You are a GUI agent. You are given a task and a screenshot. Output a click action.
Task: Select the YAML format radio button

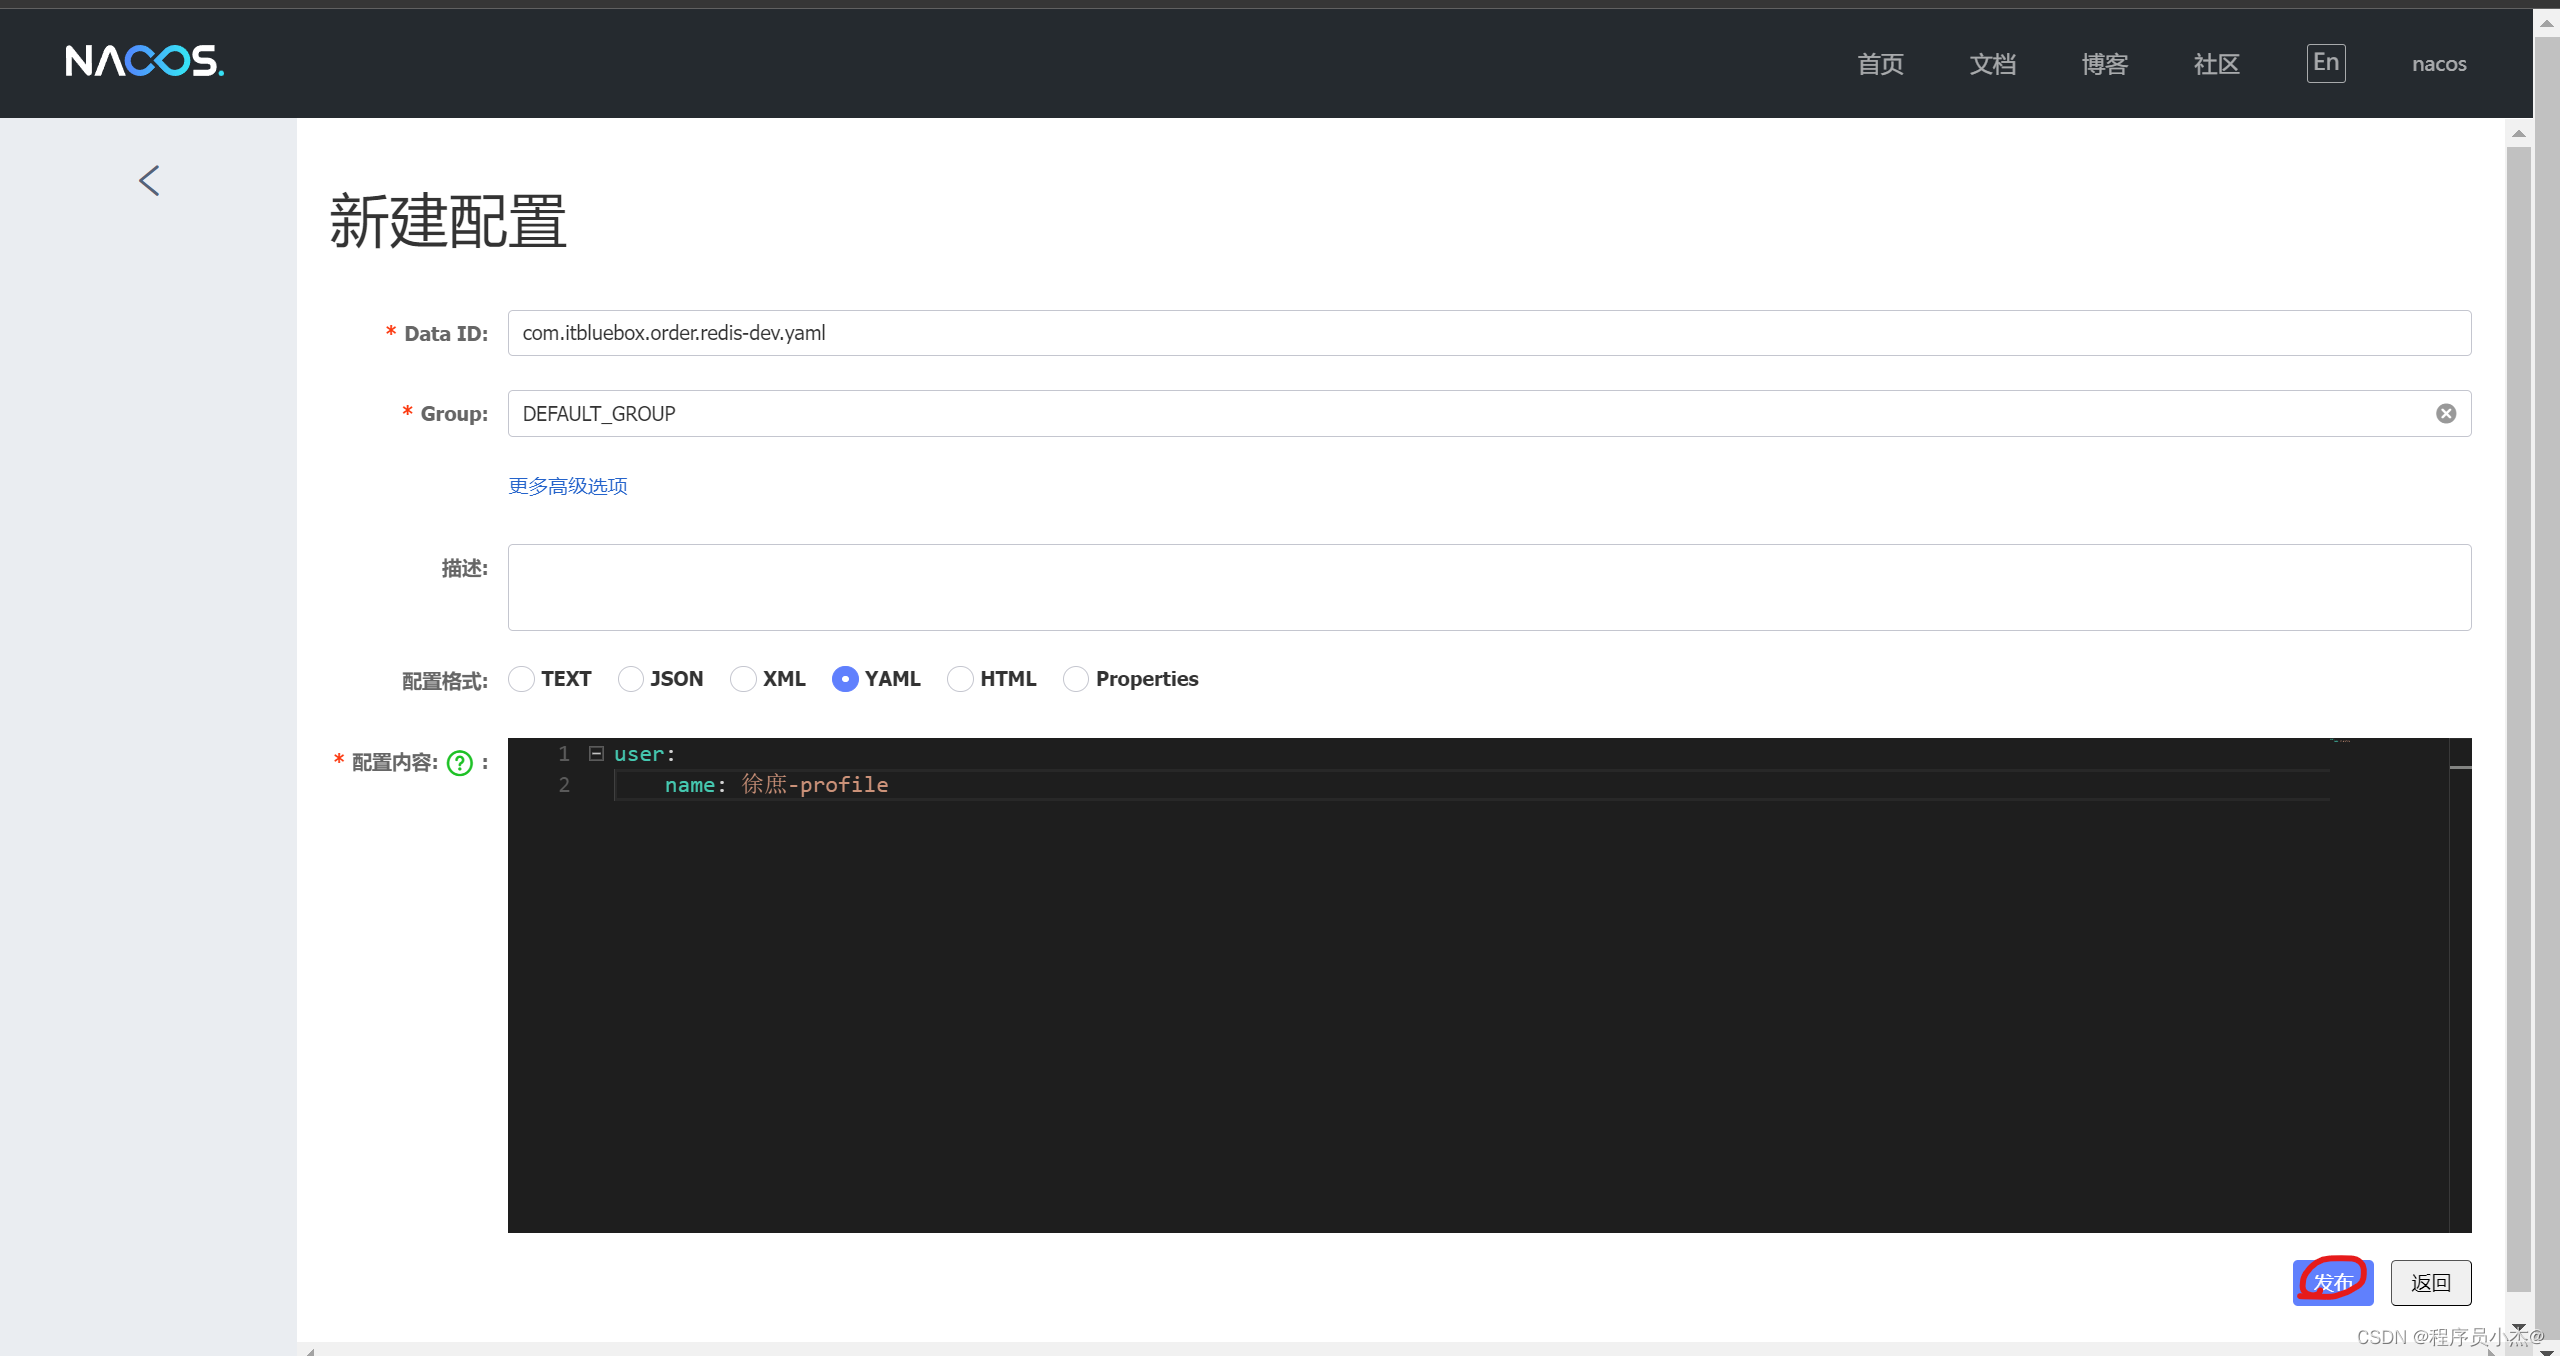click(845, 679)
